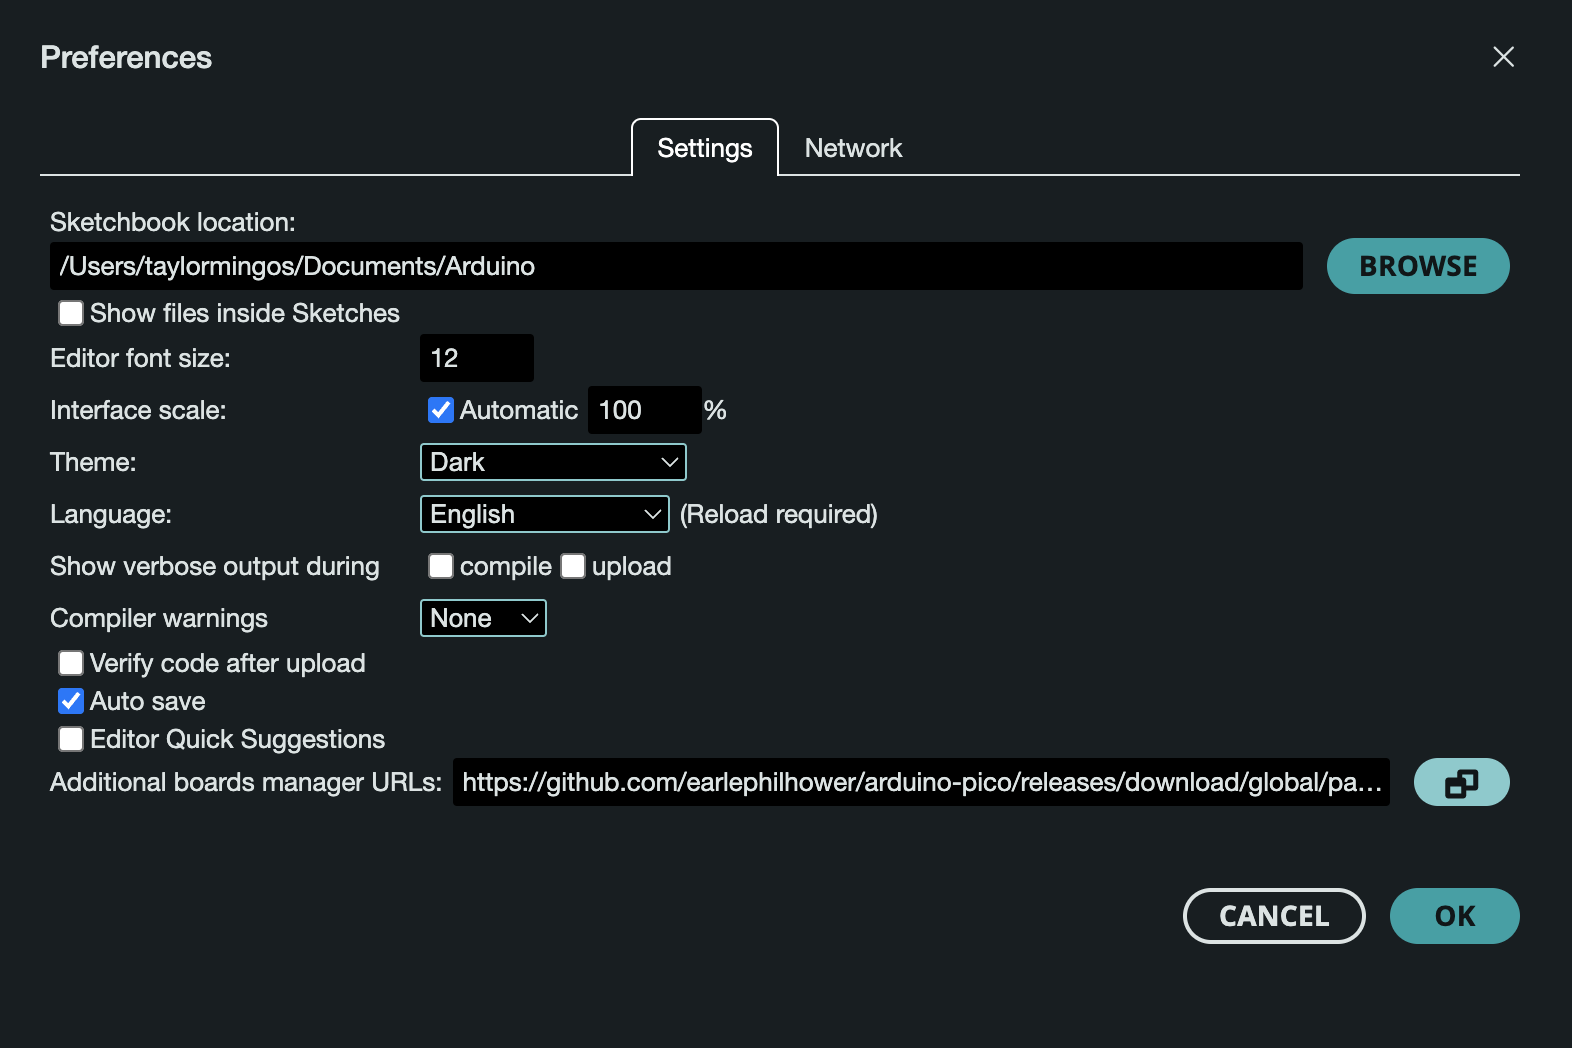Click the interface scale percentage field
1572x1048 pixels.
click(644, 410)
